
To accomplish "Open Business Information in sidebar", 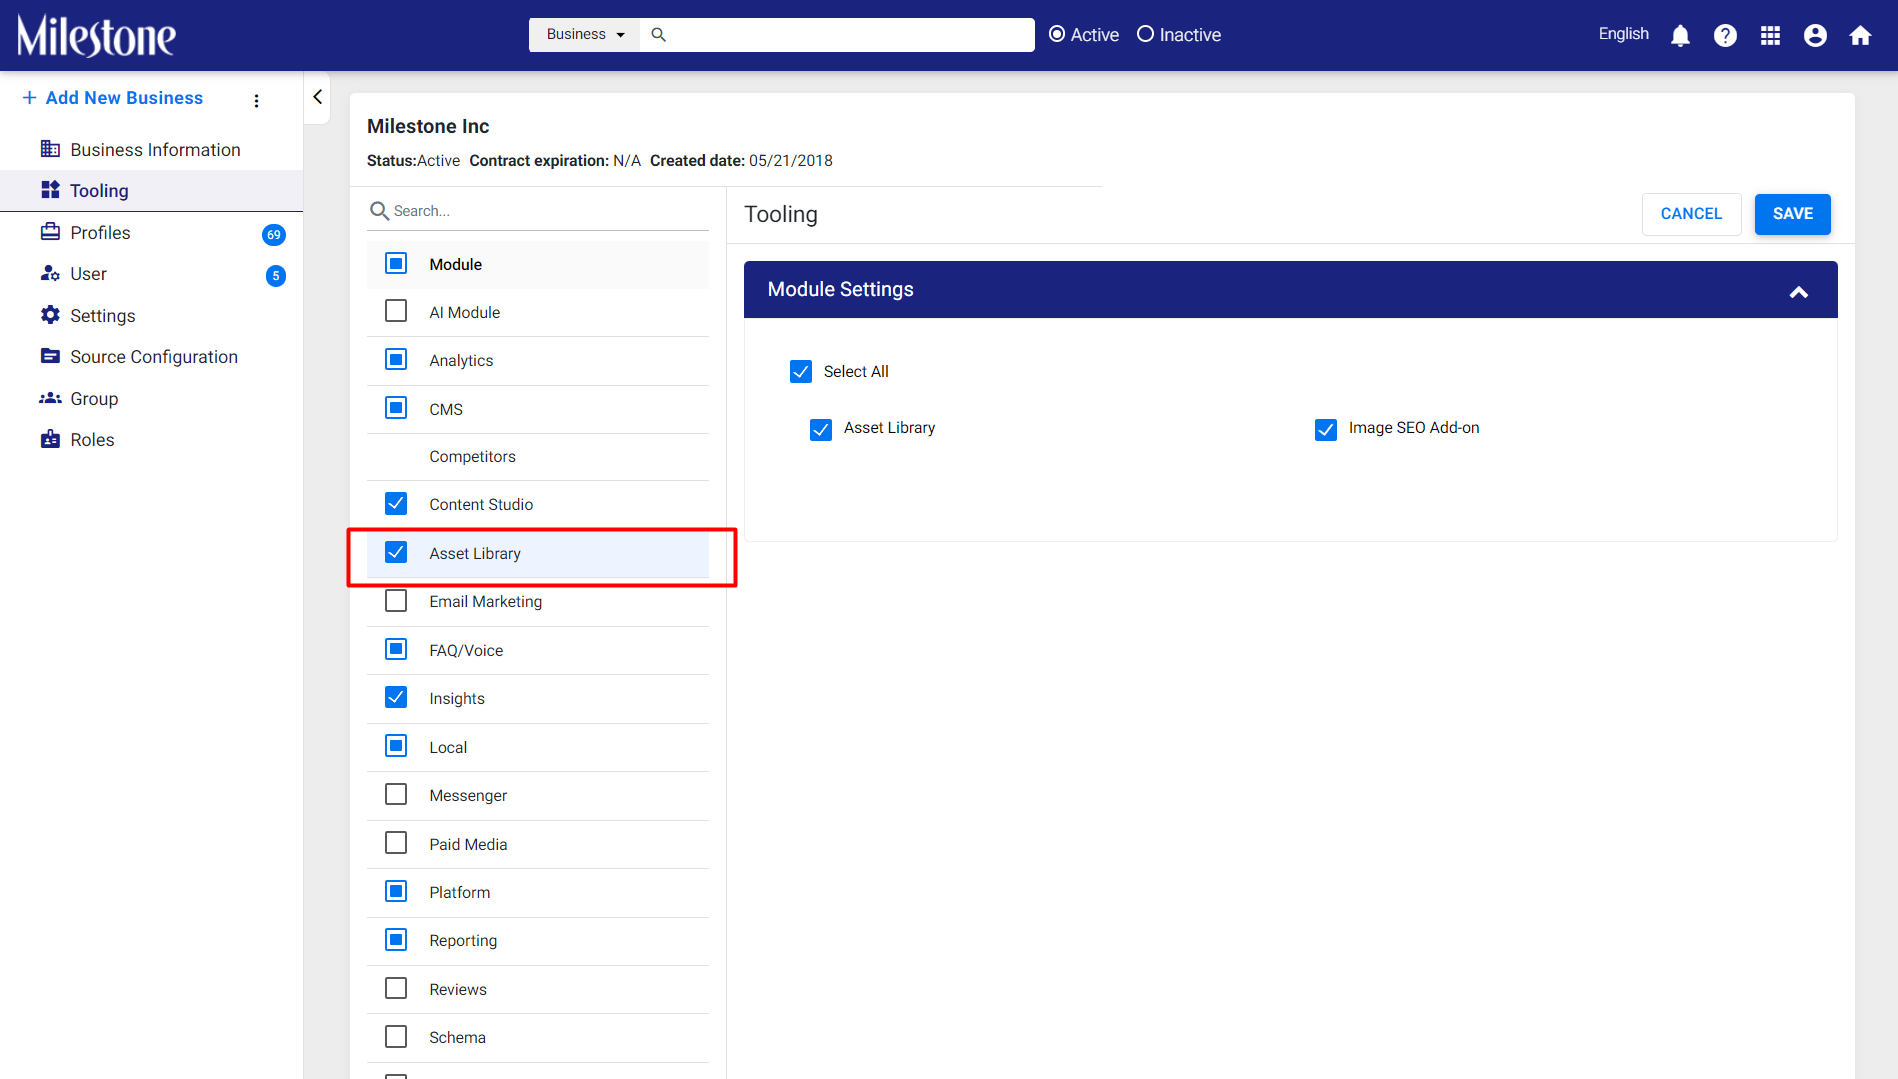I will point(152,149).
